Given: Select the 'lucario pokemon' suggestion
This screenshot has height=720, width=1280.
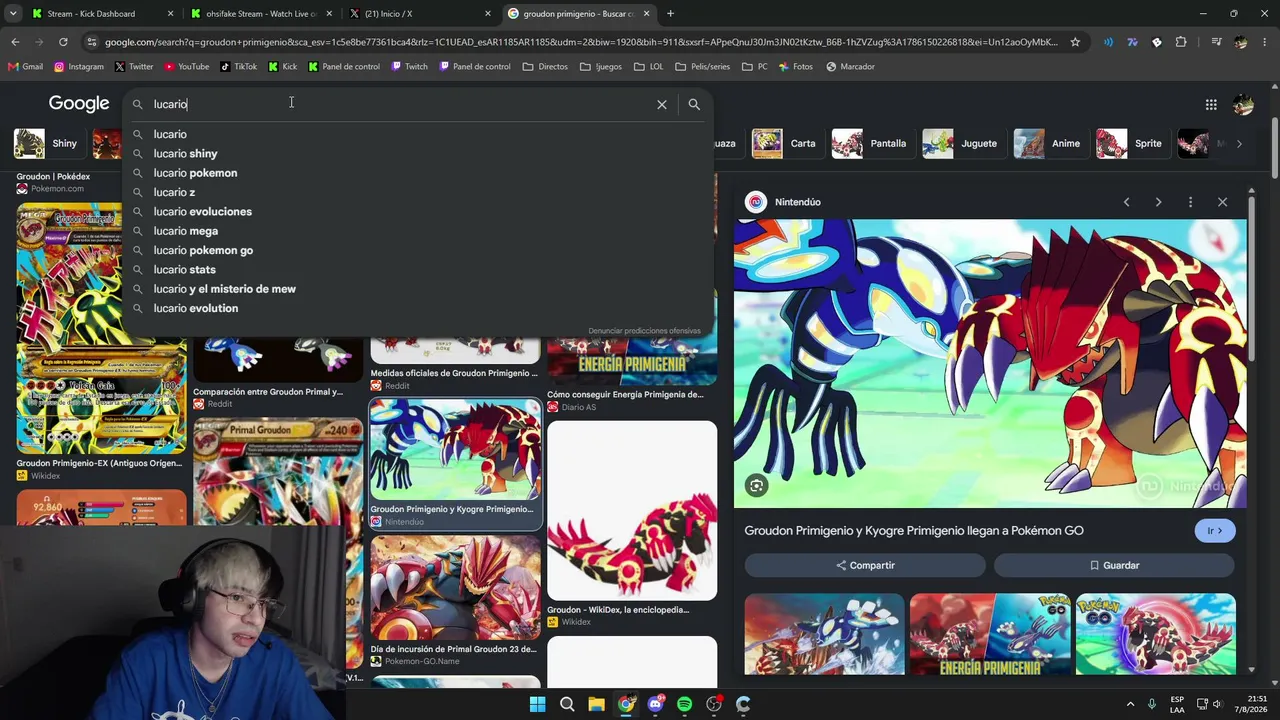Looking at the screenshot, I should pyautogui.click(x=420, y=173).
